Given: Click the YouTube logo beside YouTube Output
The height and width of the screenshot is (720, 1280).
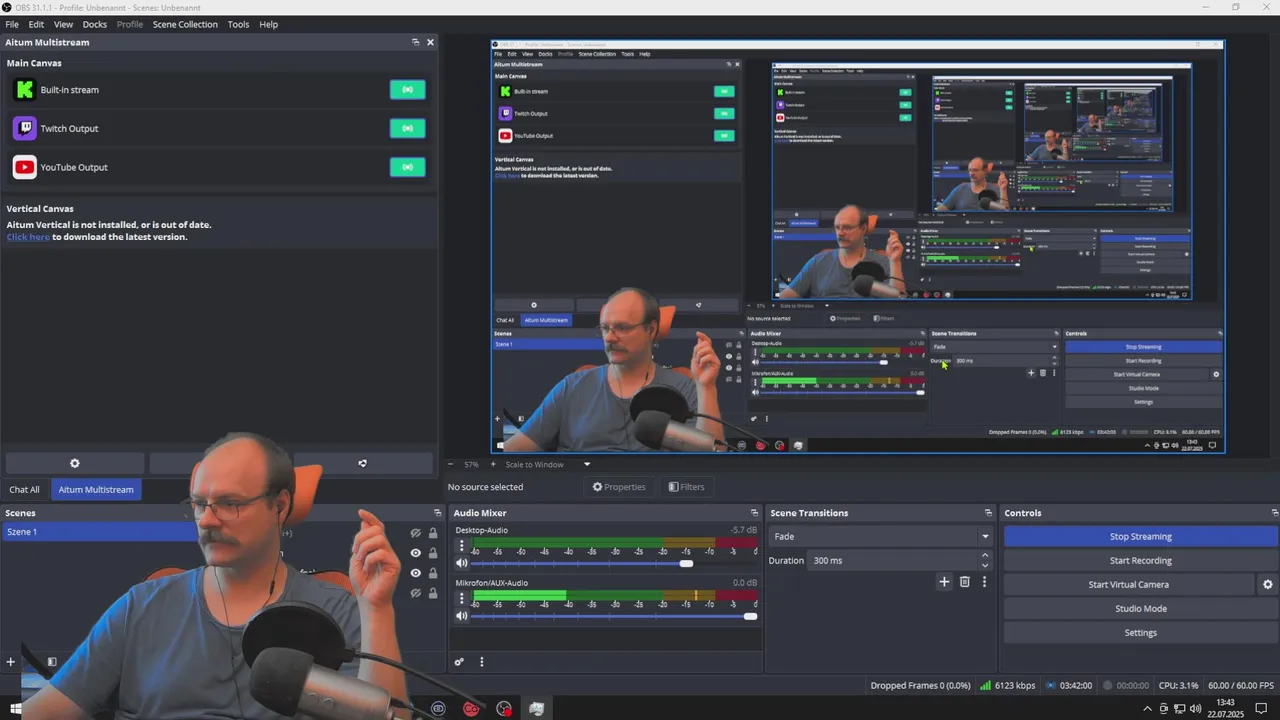Looking at the screenshot, I should (24, 168).
